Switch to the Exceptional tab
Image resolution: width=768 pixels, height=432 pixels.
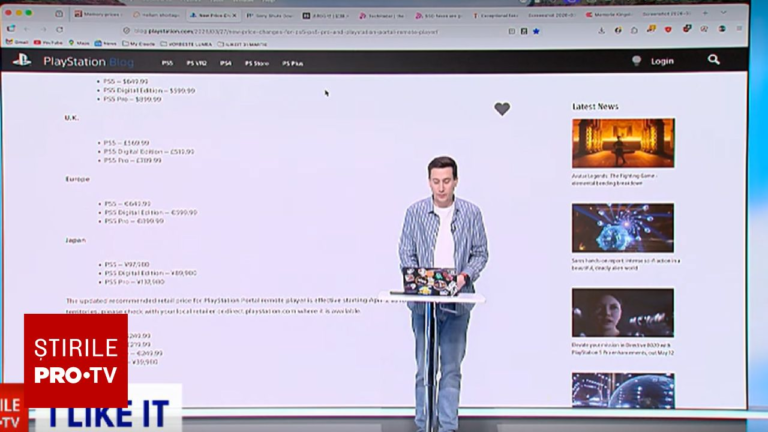(x=495, y=16)
